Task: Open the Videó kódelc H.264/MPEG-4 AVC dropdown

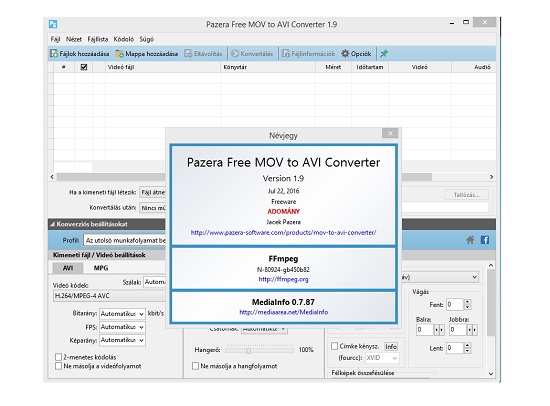Action: pos(109,296)
